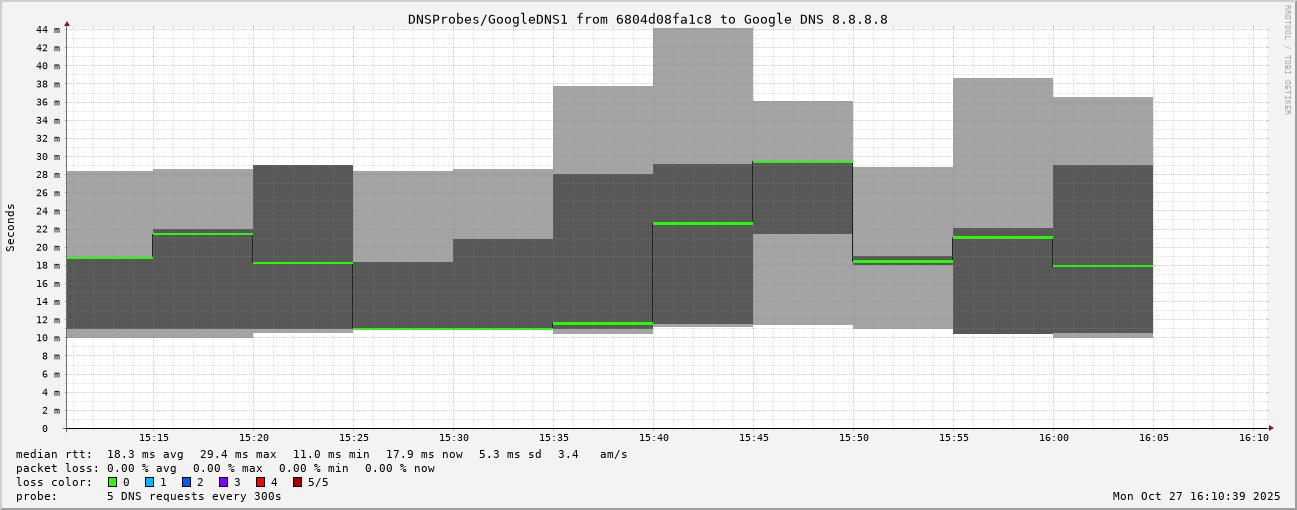The width and height of the screenshot is (1297, 510).
Task: Click the RRDTOOL / TOBI OETIKER watermark
Action: click(x=1287, y=60)
